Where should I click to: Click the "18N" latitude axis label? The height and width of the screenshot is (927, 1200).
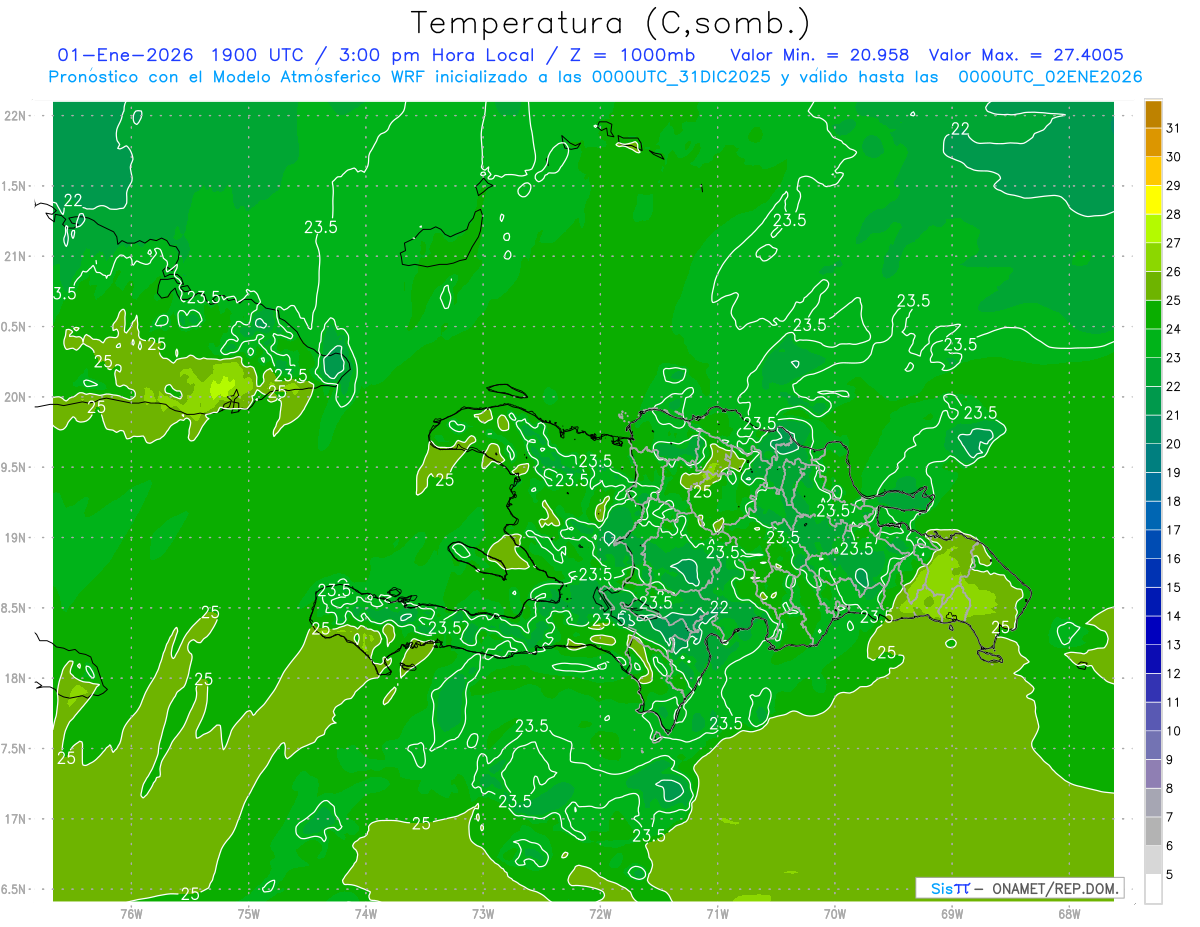(16, 679)
